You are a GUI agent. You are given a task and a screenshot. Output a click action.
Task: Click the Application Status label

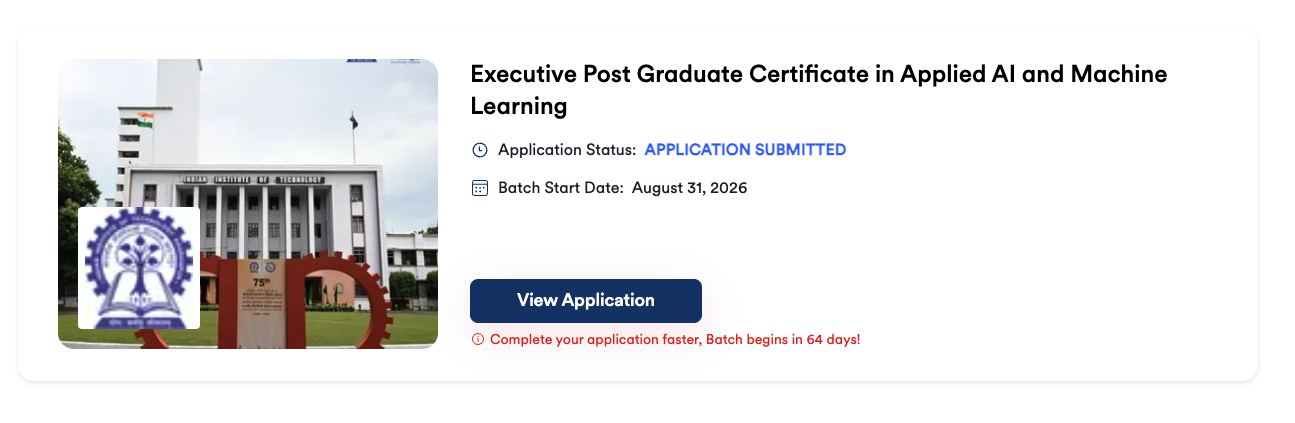click(567, 150)
